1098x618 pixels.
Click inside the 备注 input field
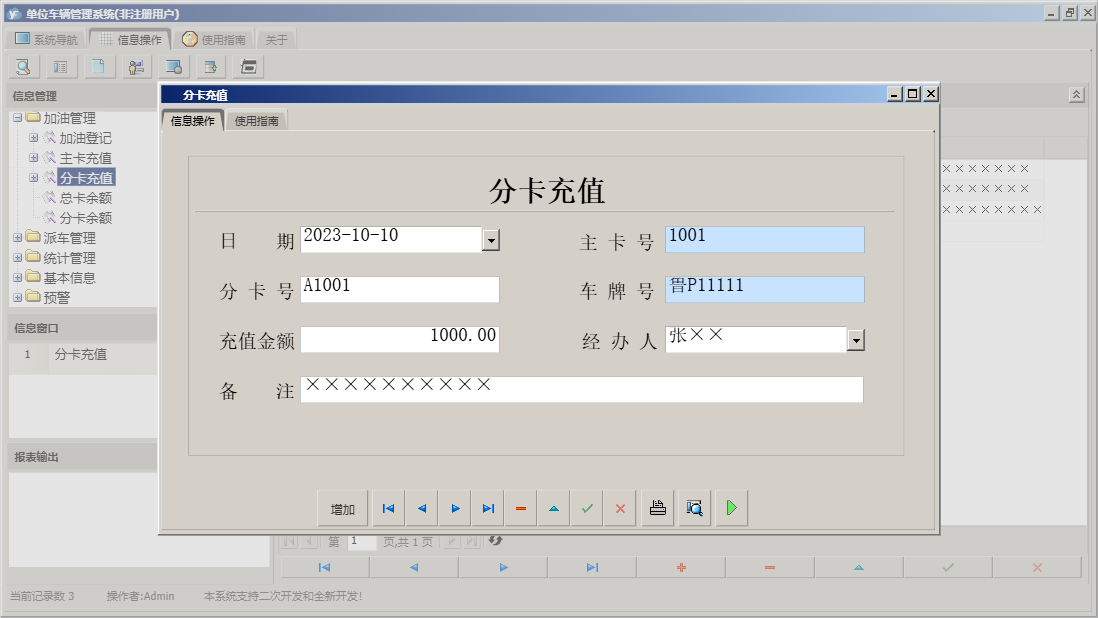click(x=580, y=389)
